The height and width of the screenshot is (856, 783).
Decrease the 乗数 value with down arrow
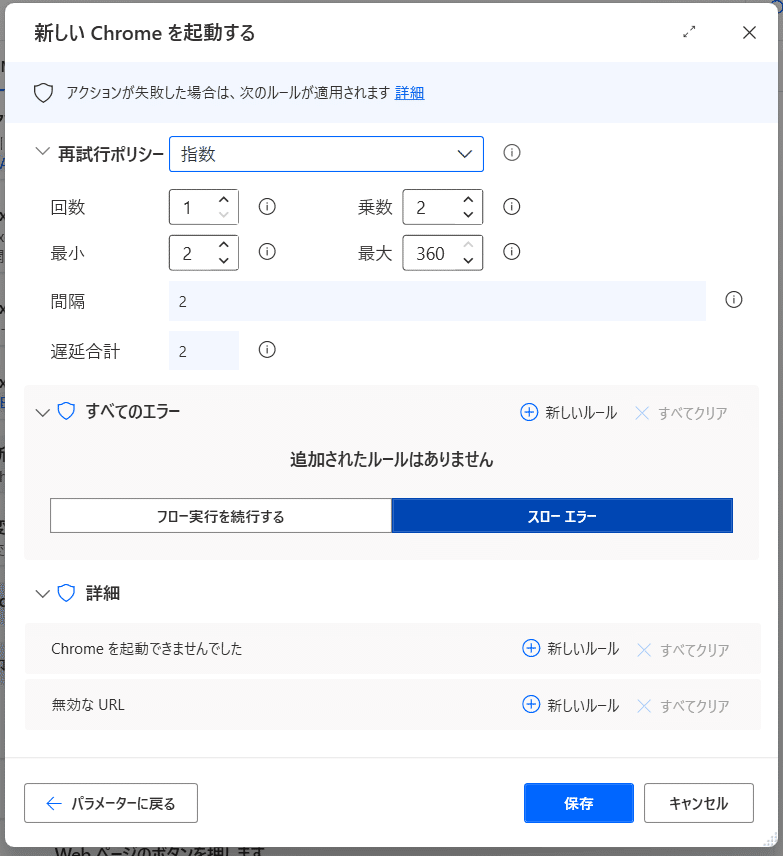point(468,215)
